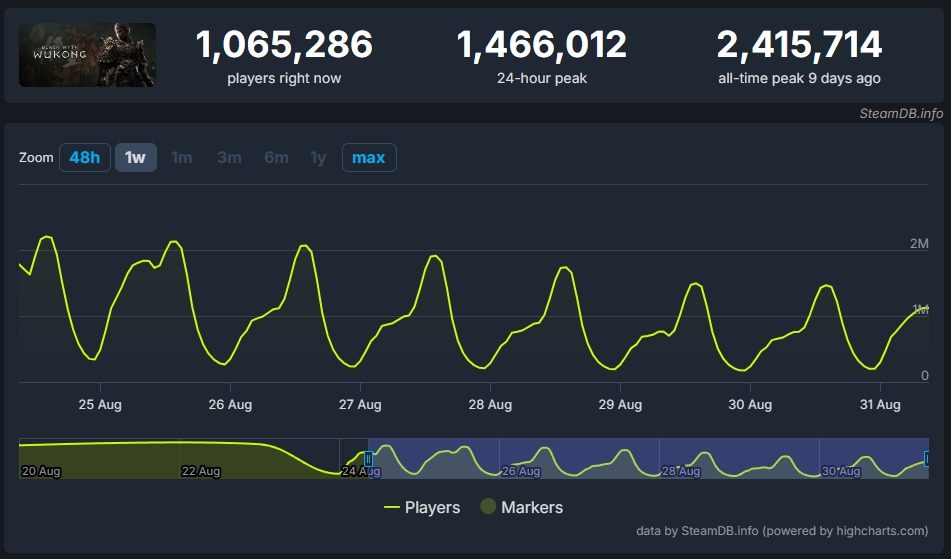Click the 'all-time peak 9 days ago' caption
The height and width of the screenshot is (559, 951).
point(799,78)
